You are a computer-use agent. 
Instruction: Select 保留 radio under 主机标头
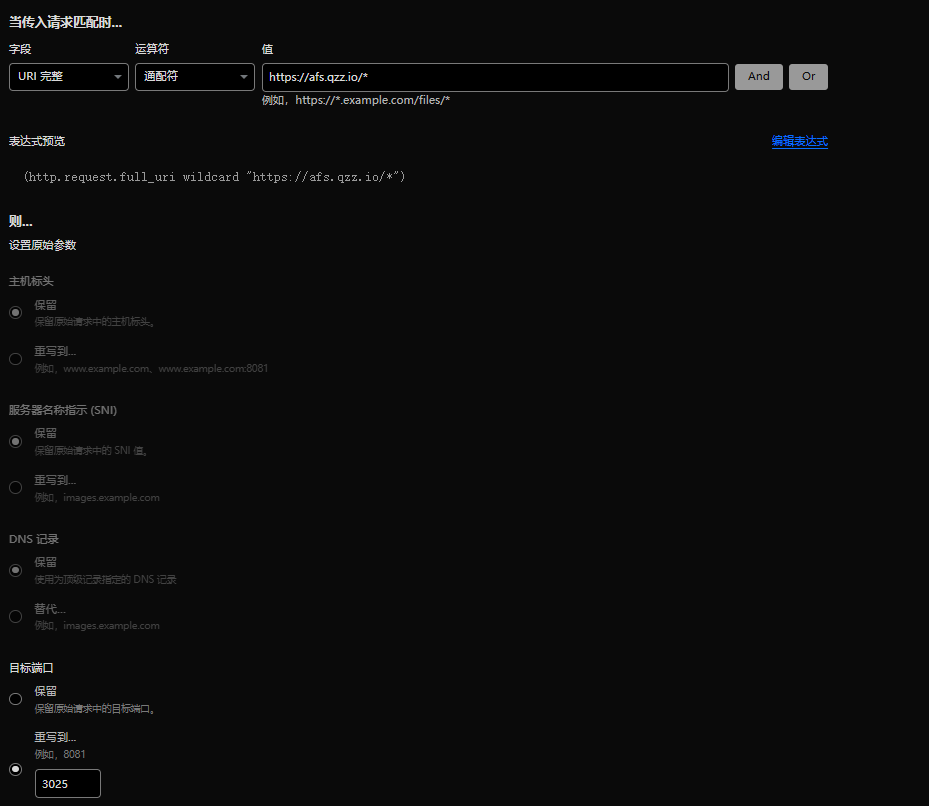coord(16,312)
